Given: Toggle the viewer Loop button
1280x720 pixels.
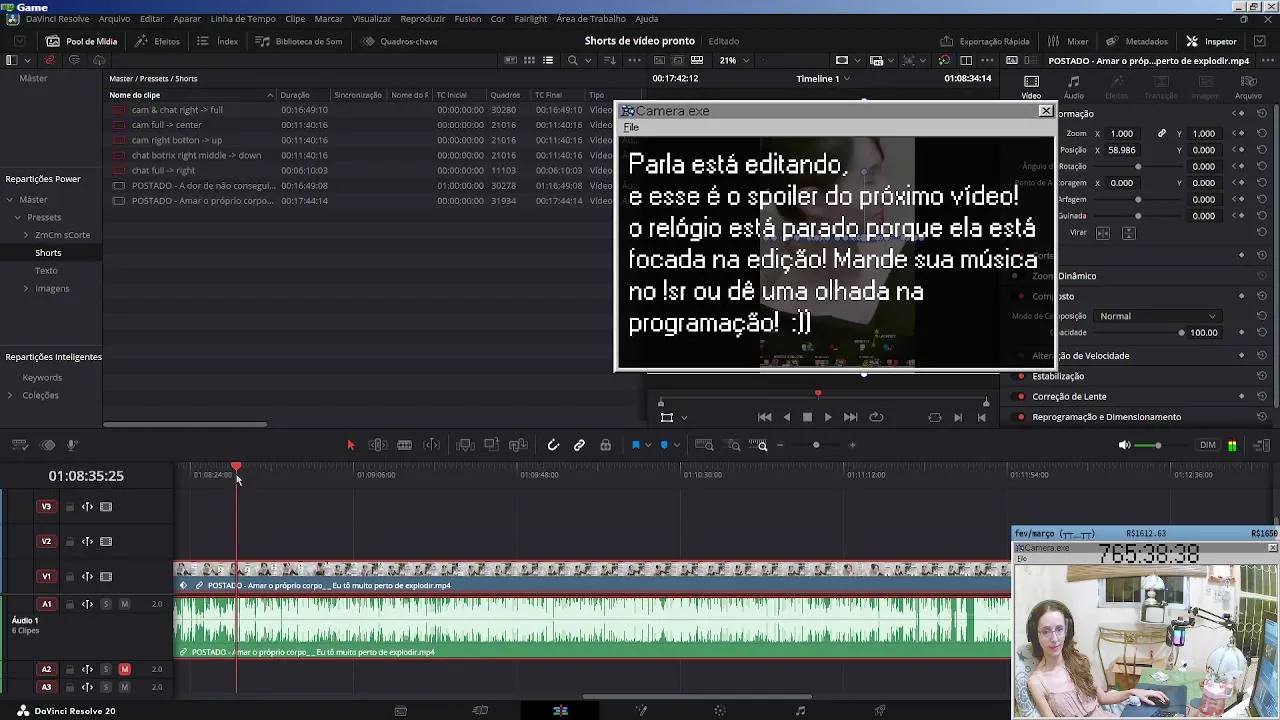Looking at the screenshot, I should tap(876, 417).
